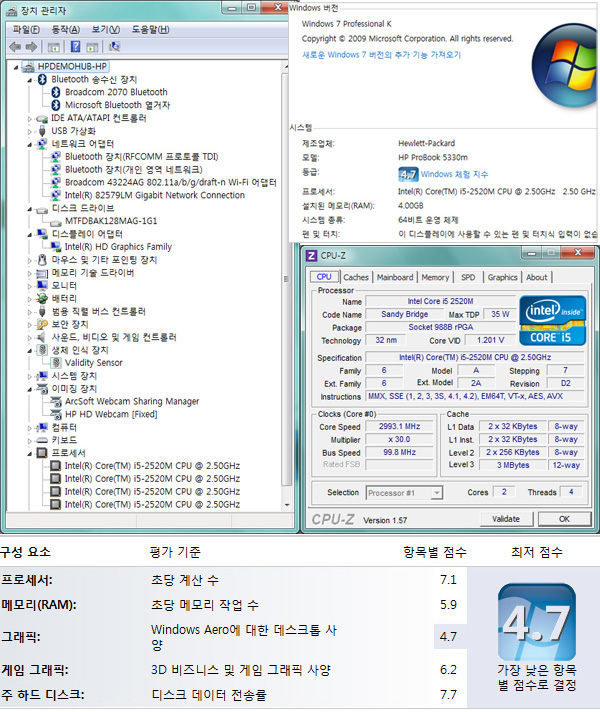Open the 동작(A) menu
The width and height of the screenshot is (600, 712).
point(65,30)
